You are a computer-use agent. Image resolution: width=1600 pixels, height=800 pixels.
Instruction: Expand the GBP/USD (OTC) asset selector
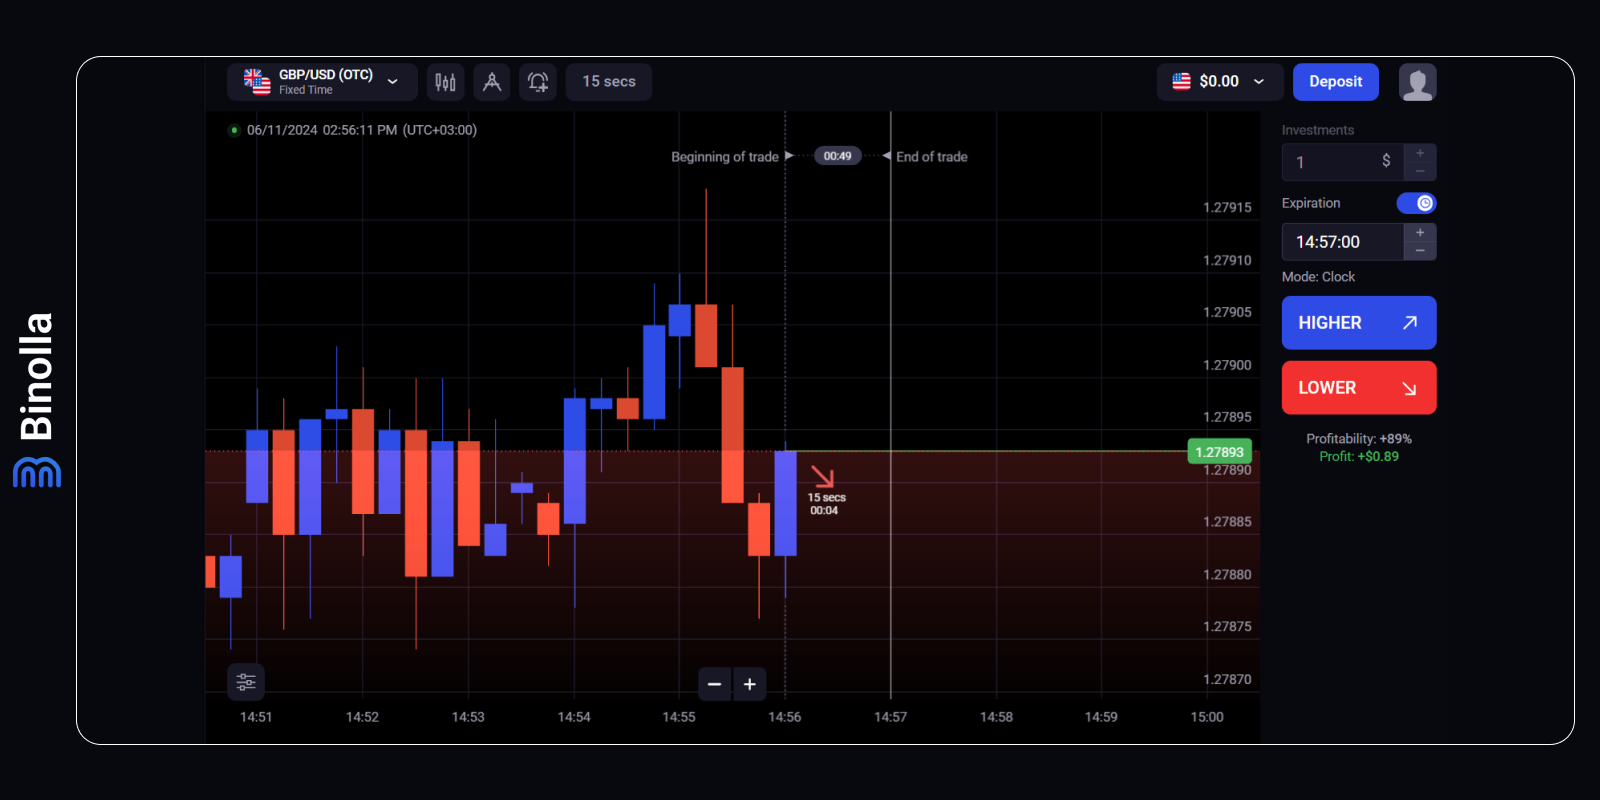click(x=322, y=82)
